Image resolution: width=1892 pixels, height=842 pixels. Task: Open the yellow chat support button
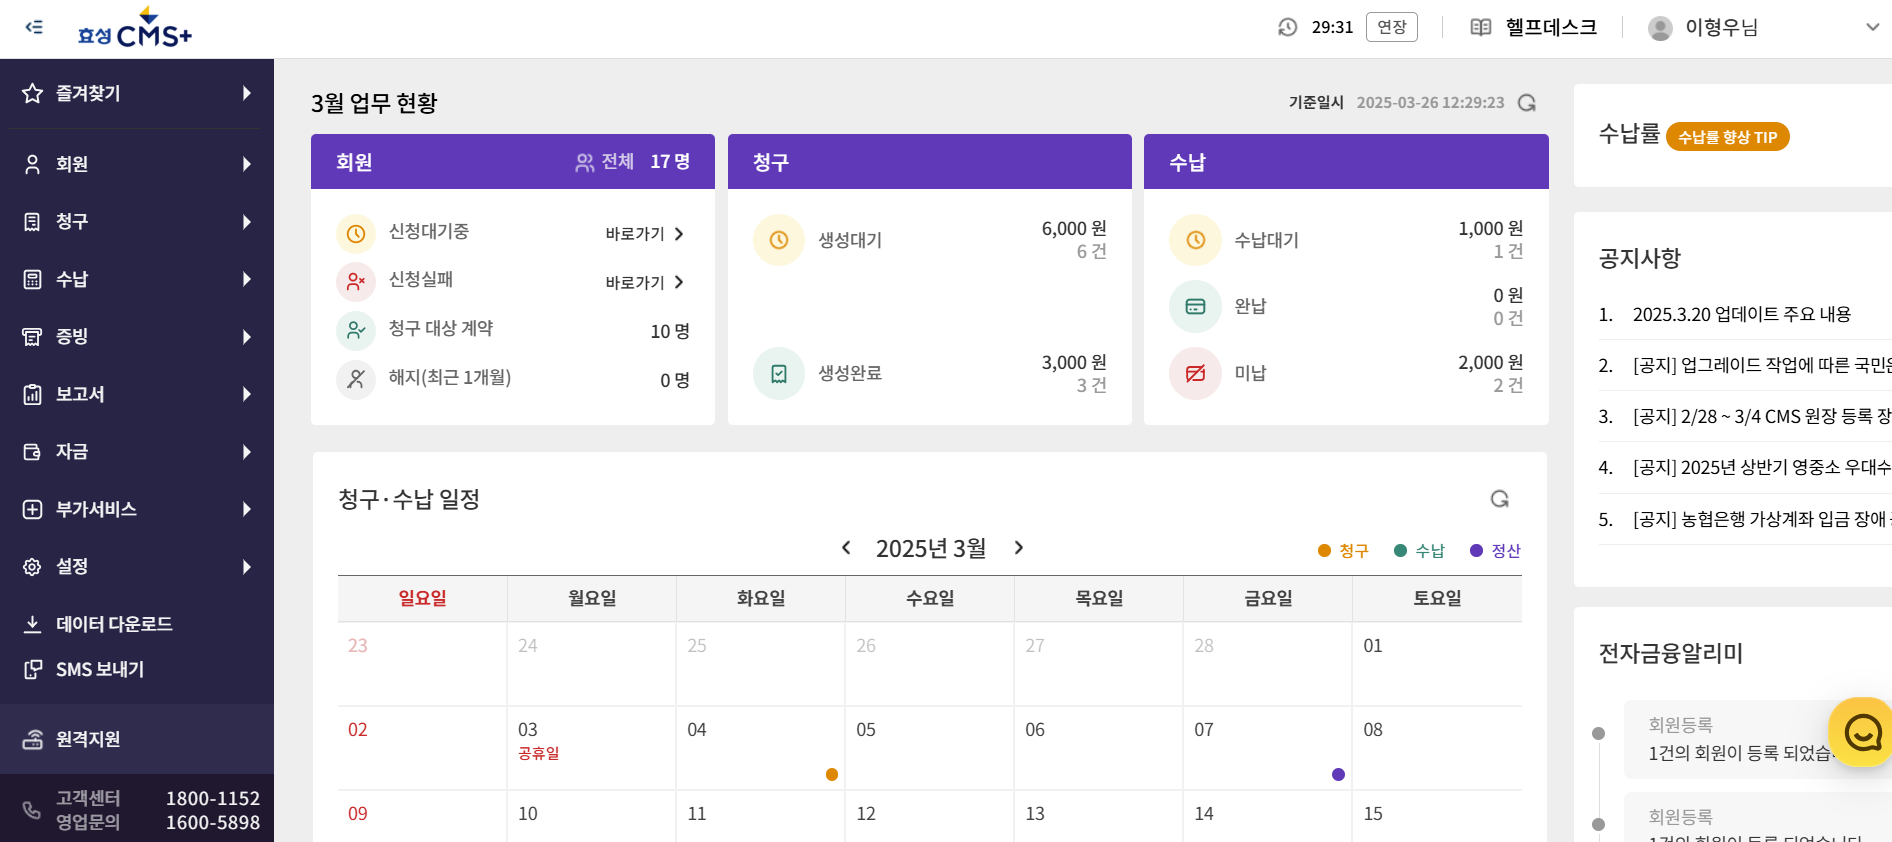(x=1862, y=732)
